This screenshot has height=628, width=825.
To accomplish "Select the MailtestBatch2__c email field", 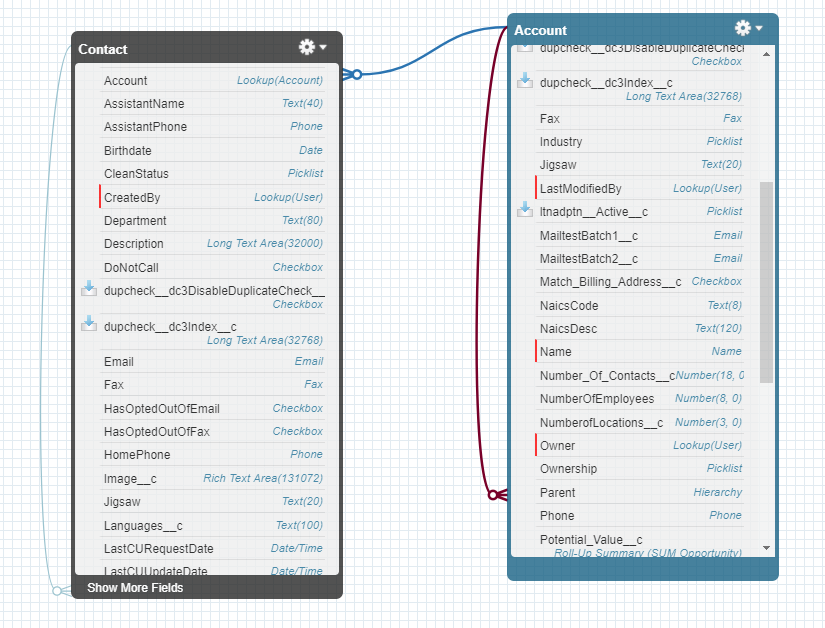I will (x=640, y=258).
